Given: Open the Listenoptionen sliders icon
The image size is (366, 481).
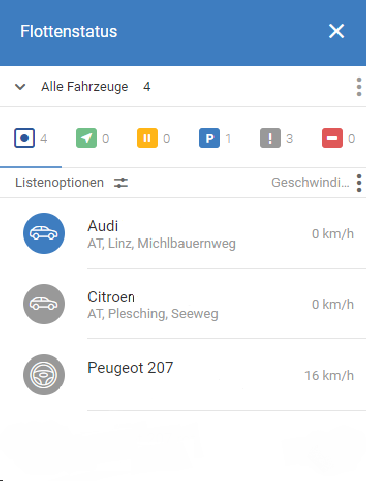Looking at the screenshot, I should pos(121,183).
